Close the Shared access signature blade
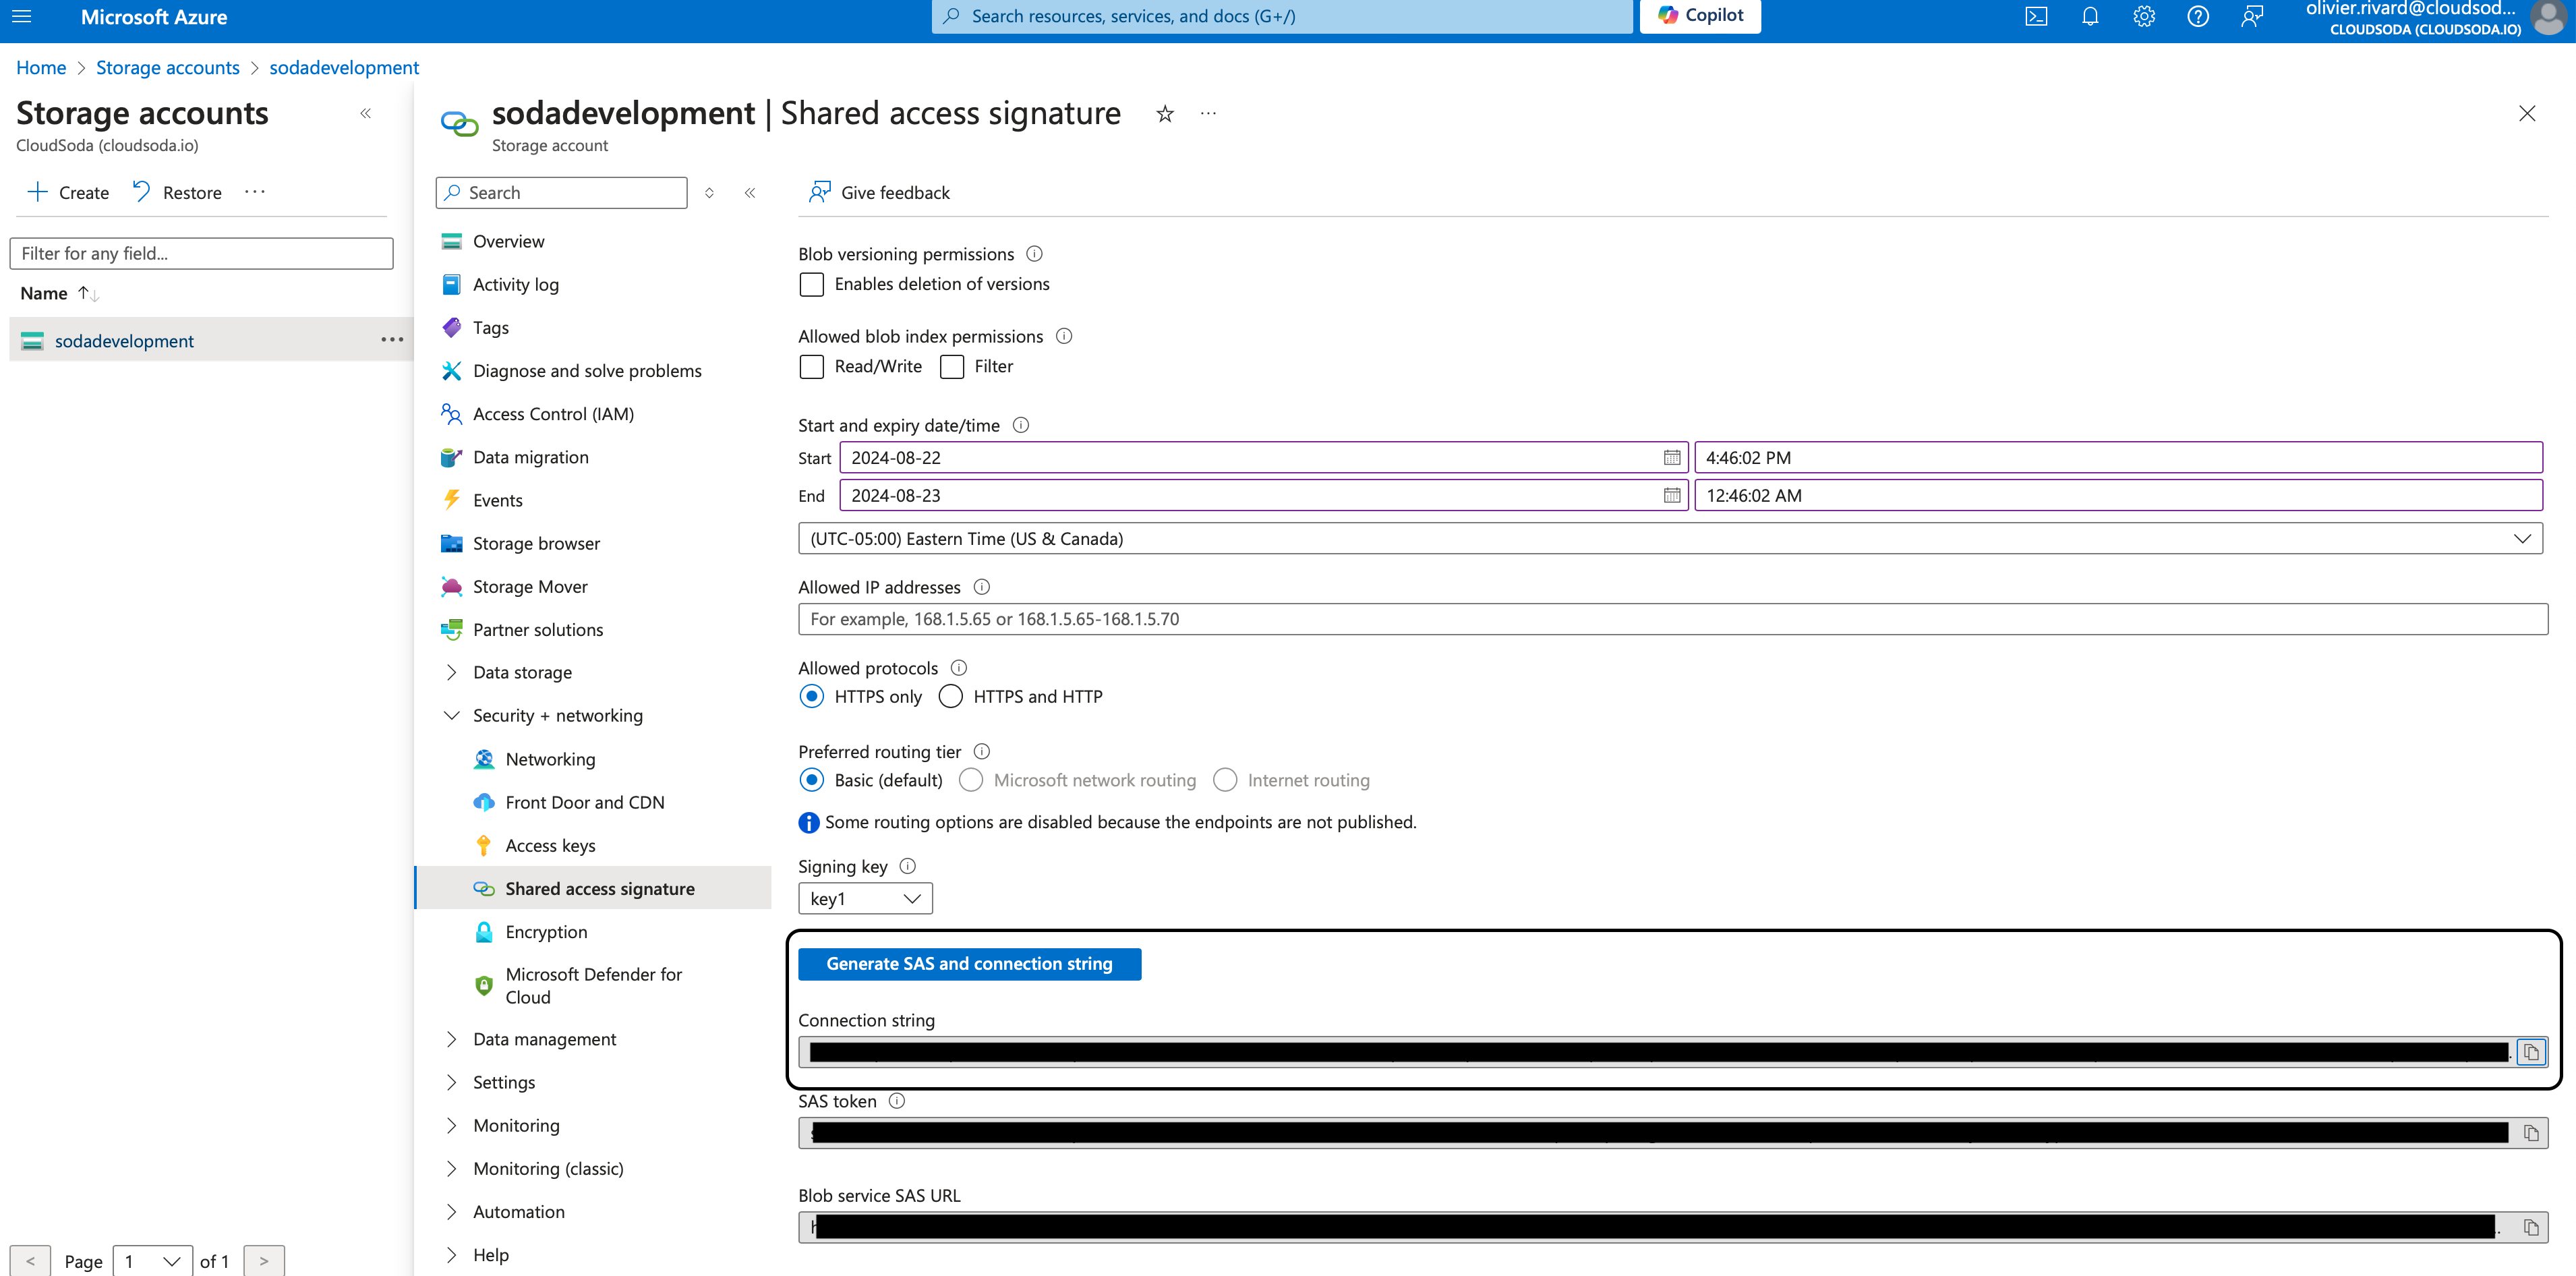 [x=2527, y=114]
